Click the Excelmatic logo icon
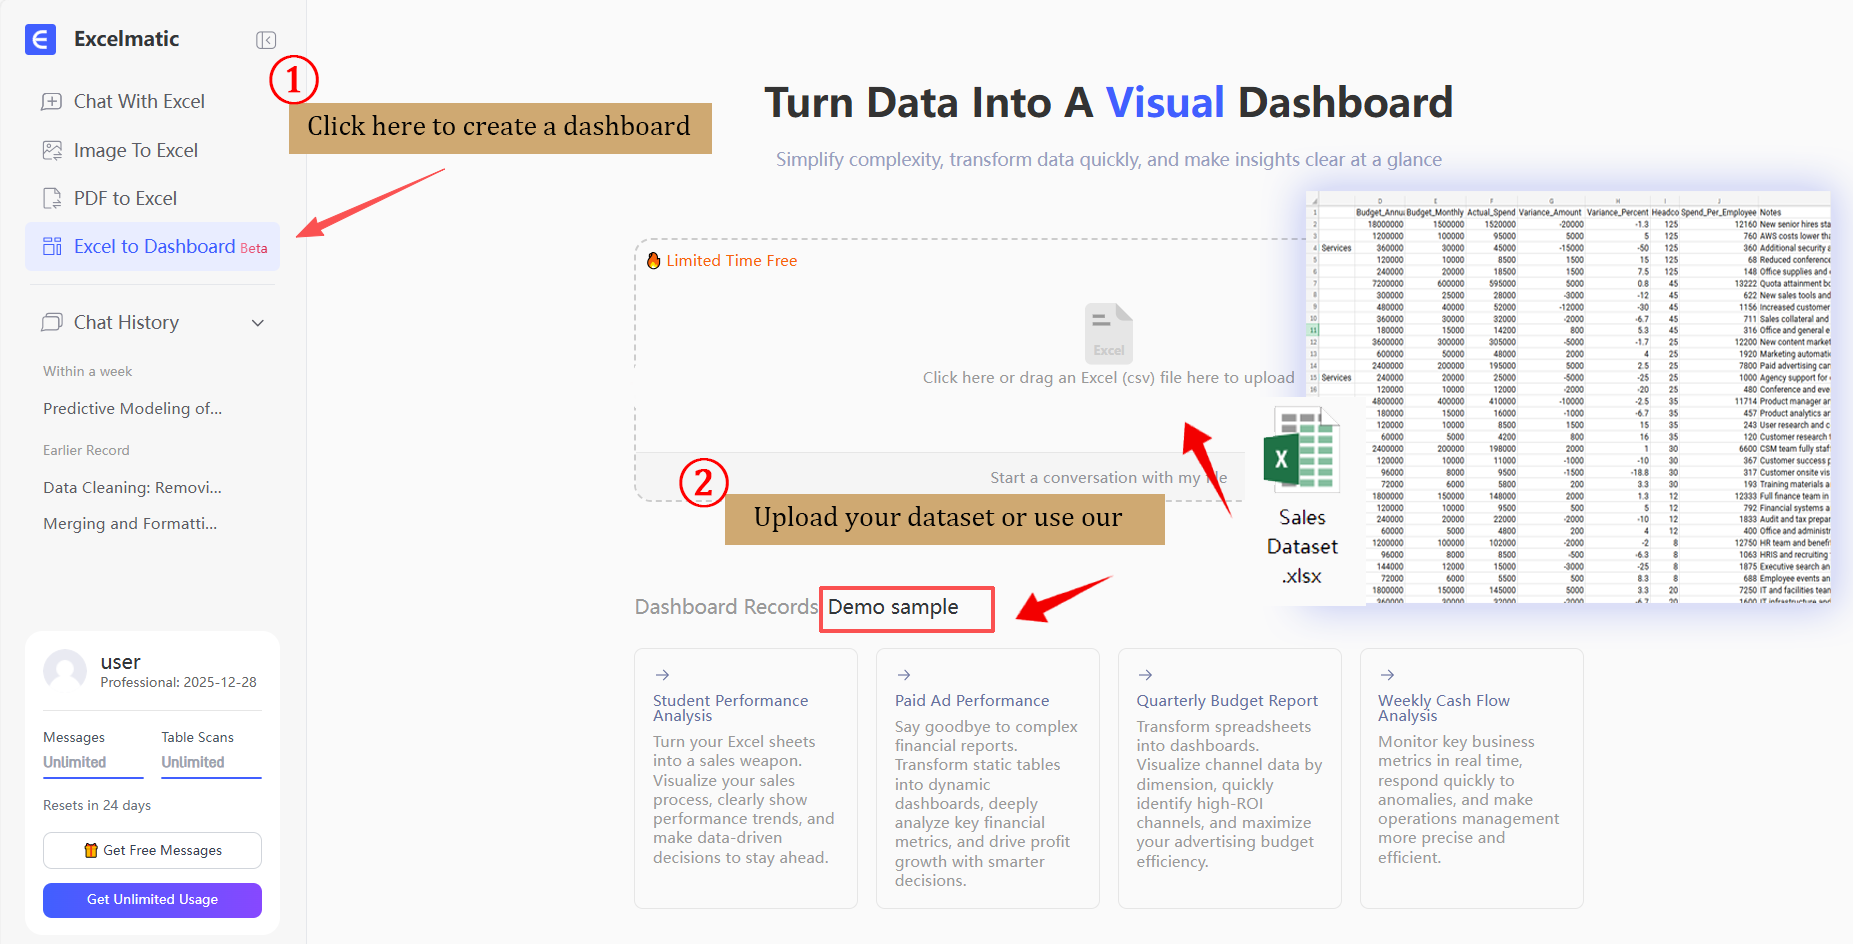The height and width of the screenshot is (944, 1853). click(40, 39)
